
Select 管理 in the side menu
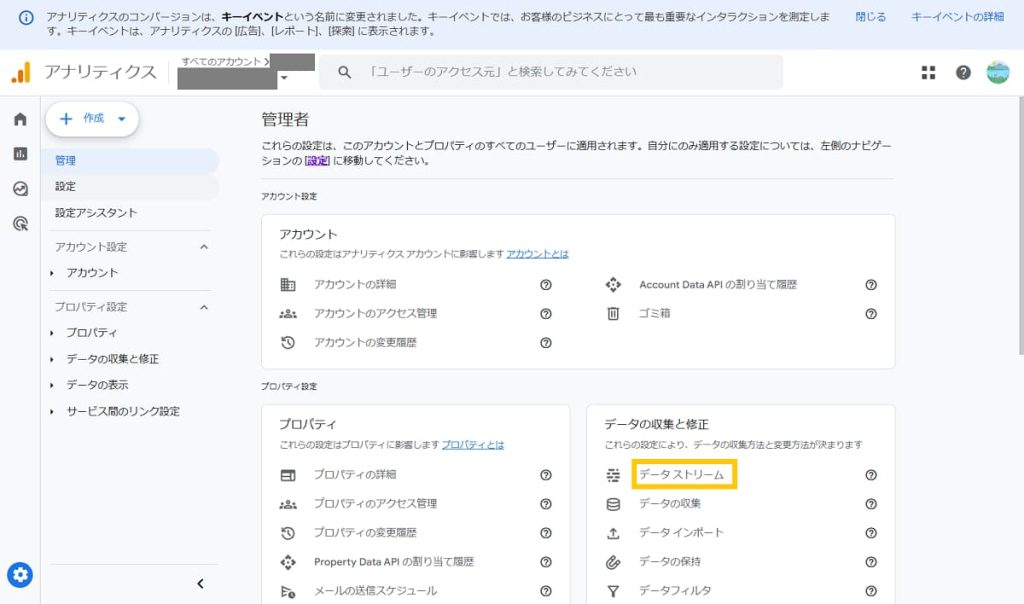click(66, 160)
